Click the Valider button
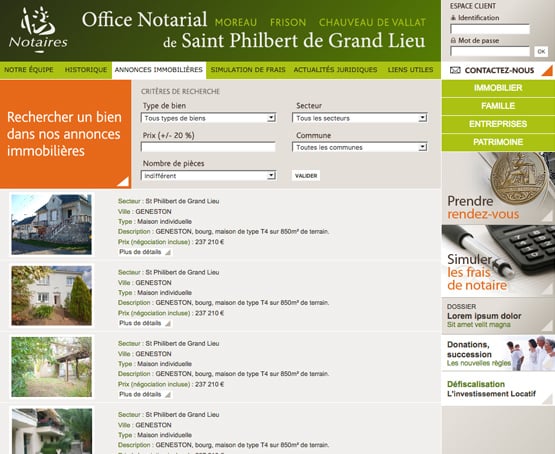The image size is (555, 454). 306,176
